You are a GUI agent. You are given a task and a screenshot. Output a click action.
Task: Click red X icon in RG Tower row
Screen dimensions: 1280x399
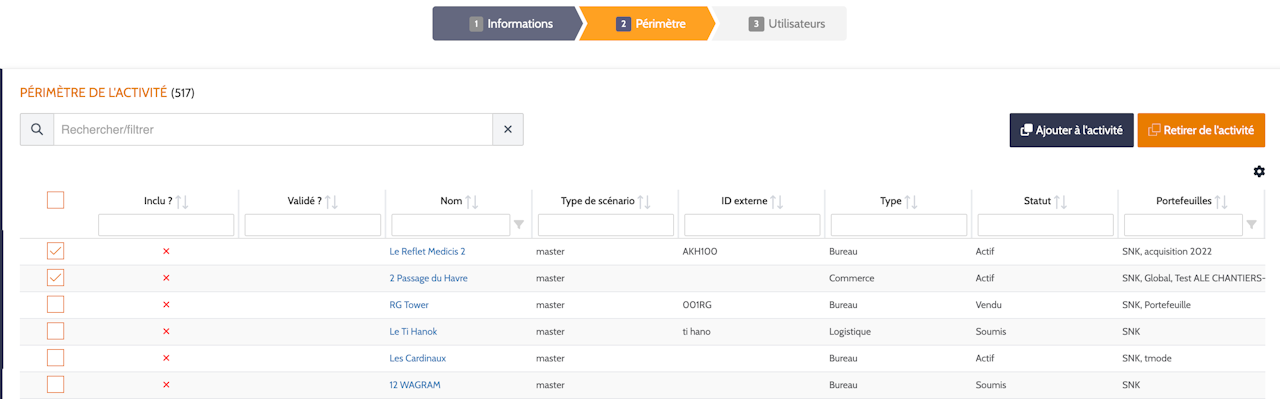(x=166, y=305)
